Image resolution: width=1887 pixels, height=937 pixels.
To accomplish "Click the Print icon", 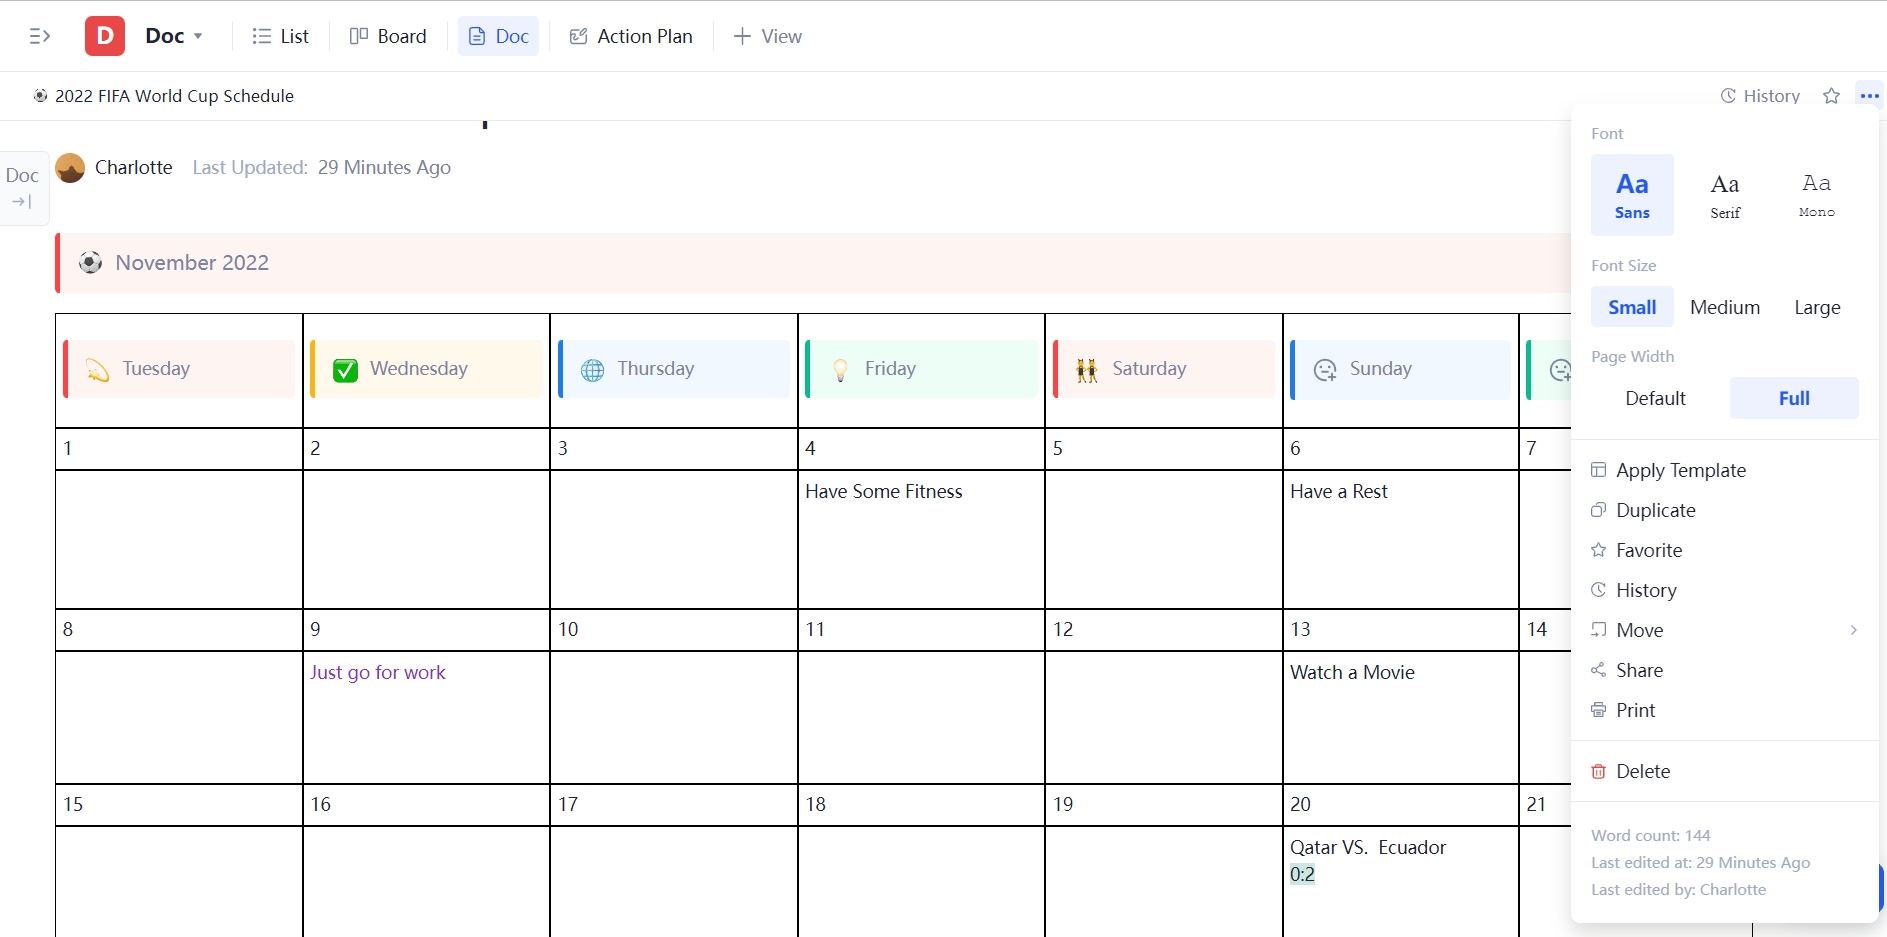I will click(1598, 710).
